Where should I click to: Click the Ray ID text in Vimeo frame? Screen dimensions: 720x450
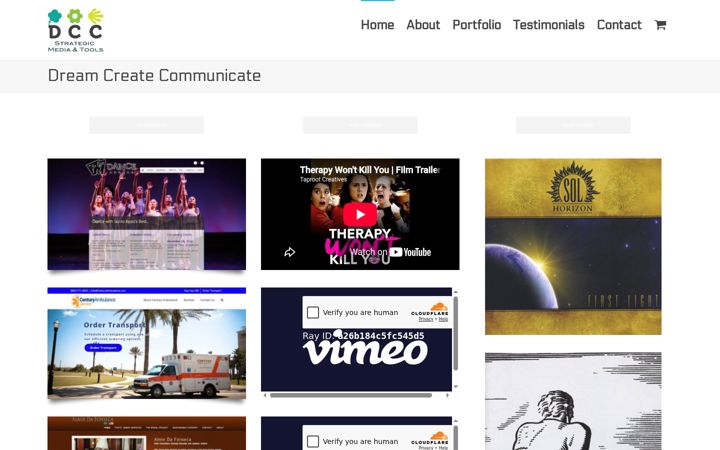click(363, 336)
